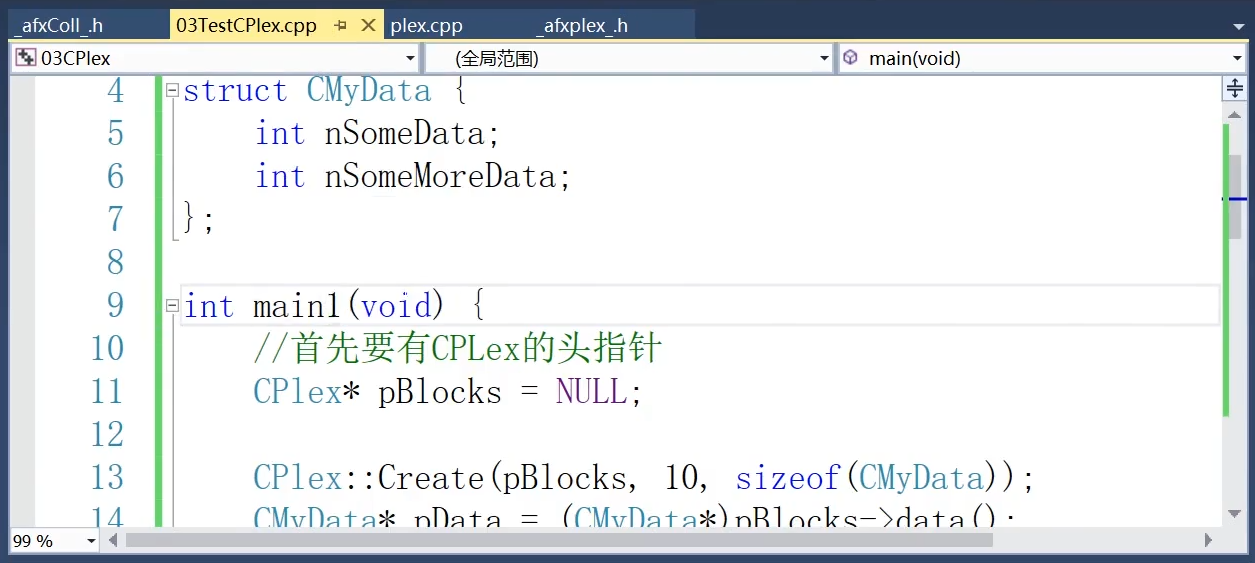Click 'void' in the main1 parameter list
The height and width of the screenshot is (563, 1255).
[396, 306]
